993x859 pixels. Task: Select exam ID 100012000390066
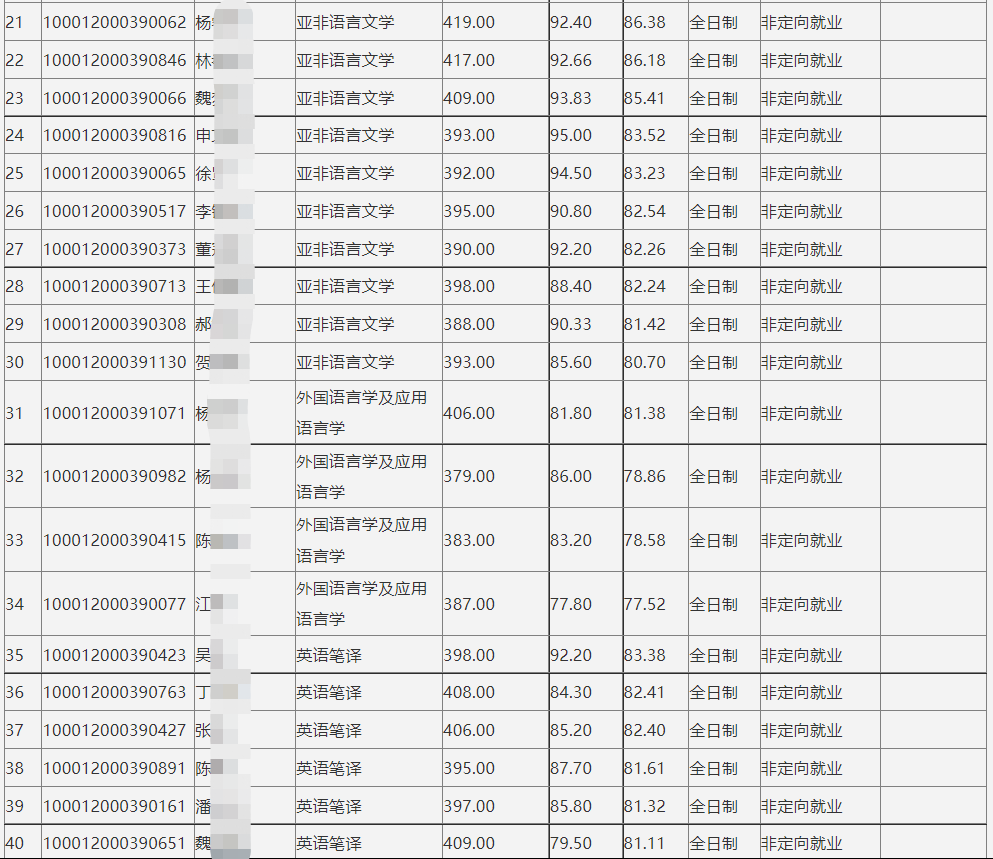tap(115, 99)
